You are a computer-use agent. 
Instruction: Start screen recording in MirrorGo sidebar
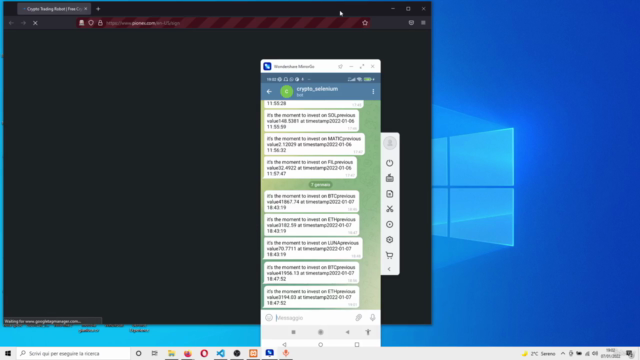(x=390, y=224)
